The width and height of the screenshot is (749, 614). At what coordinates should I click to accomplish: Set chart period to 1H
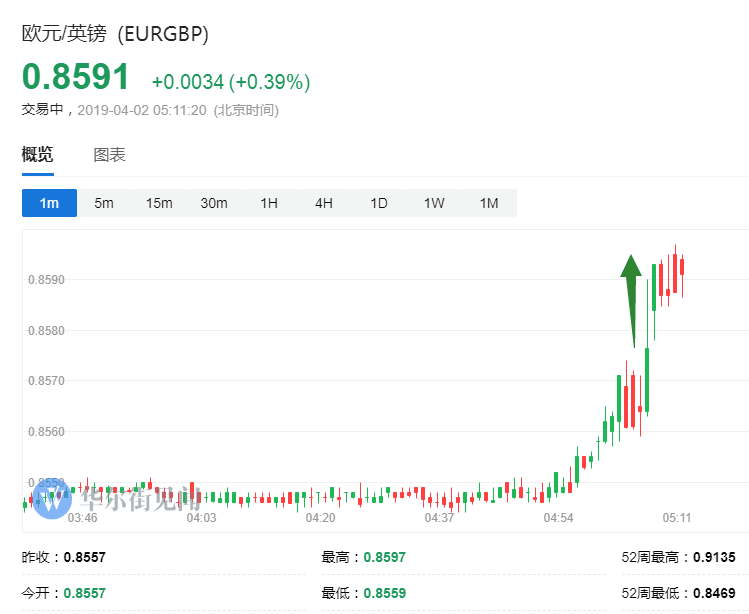pos(269,203)
